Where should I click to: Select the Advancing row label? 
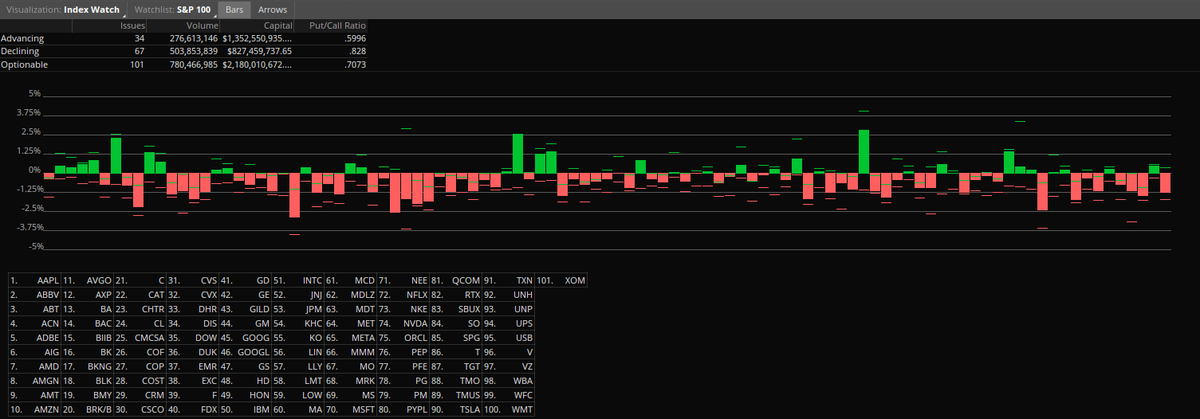tap(23, 37)
